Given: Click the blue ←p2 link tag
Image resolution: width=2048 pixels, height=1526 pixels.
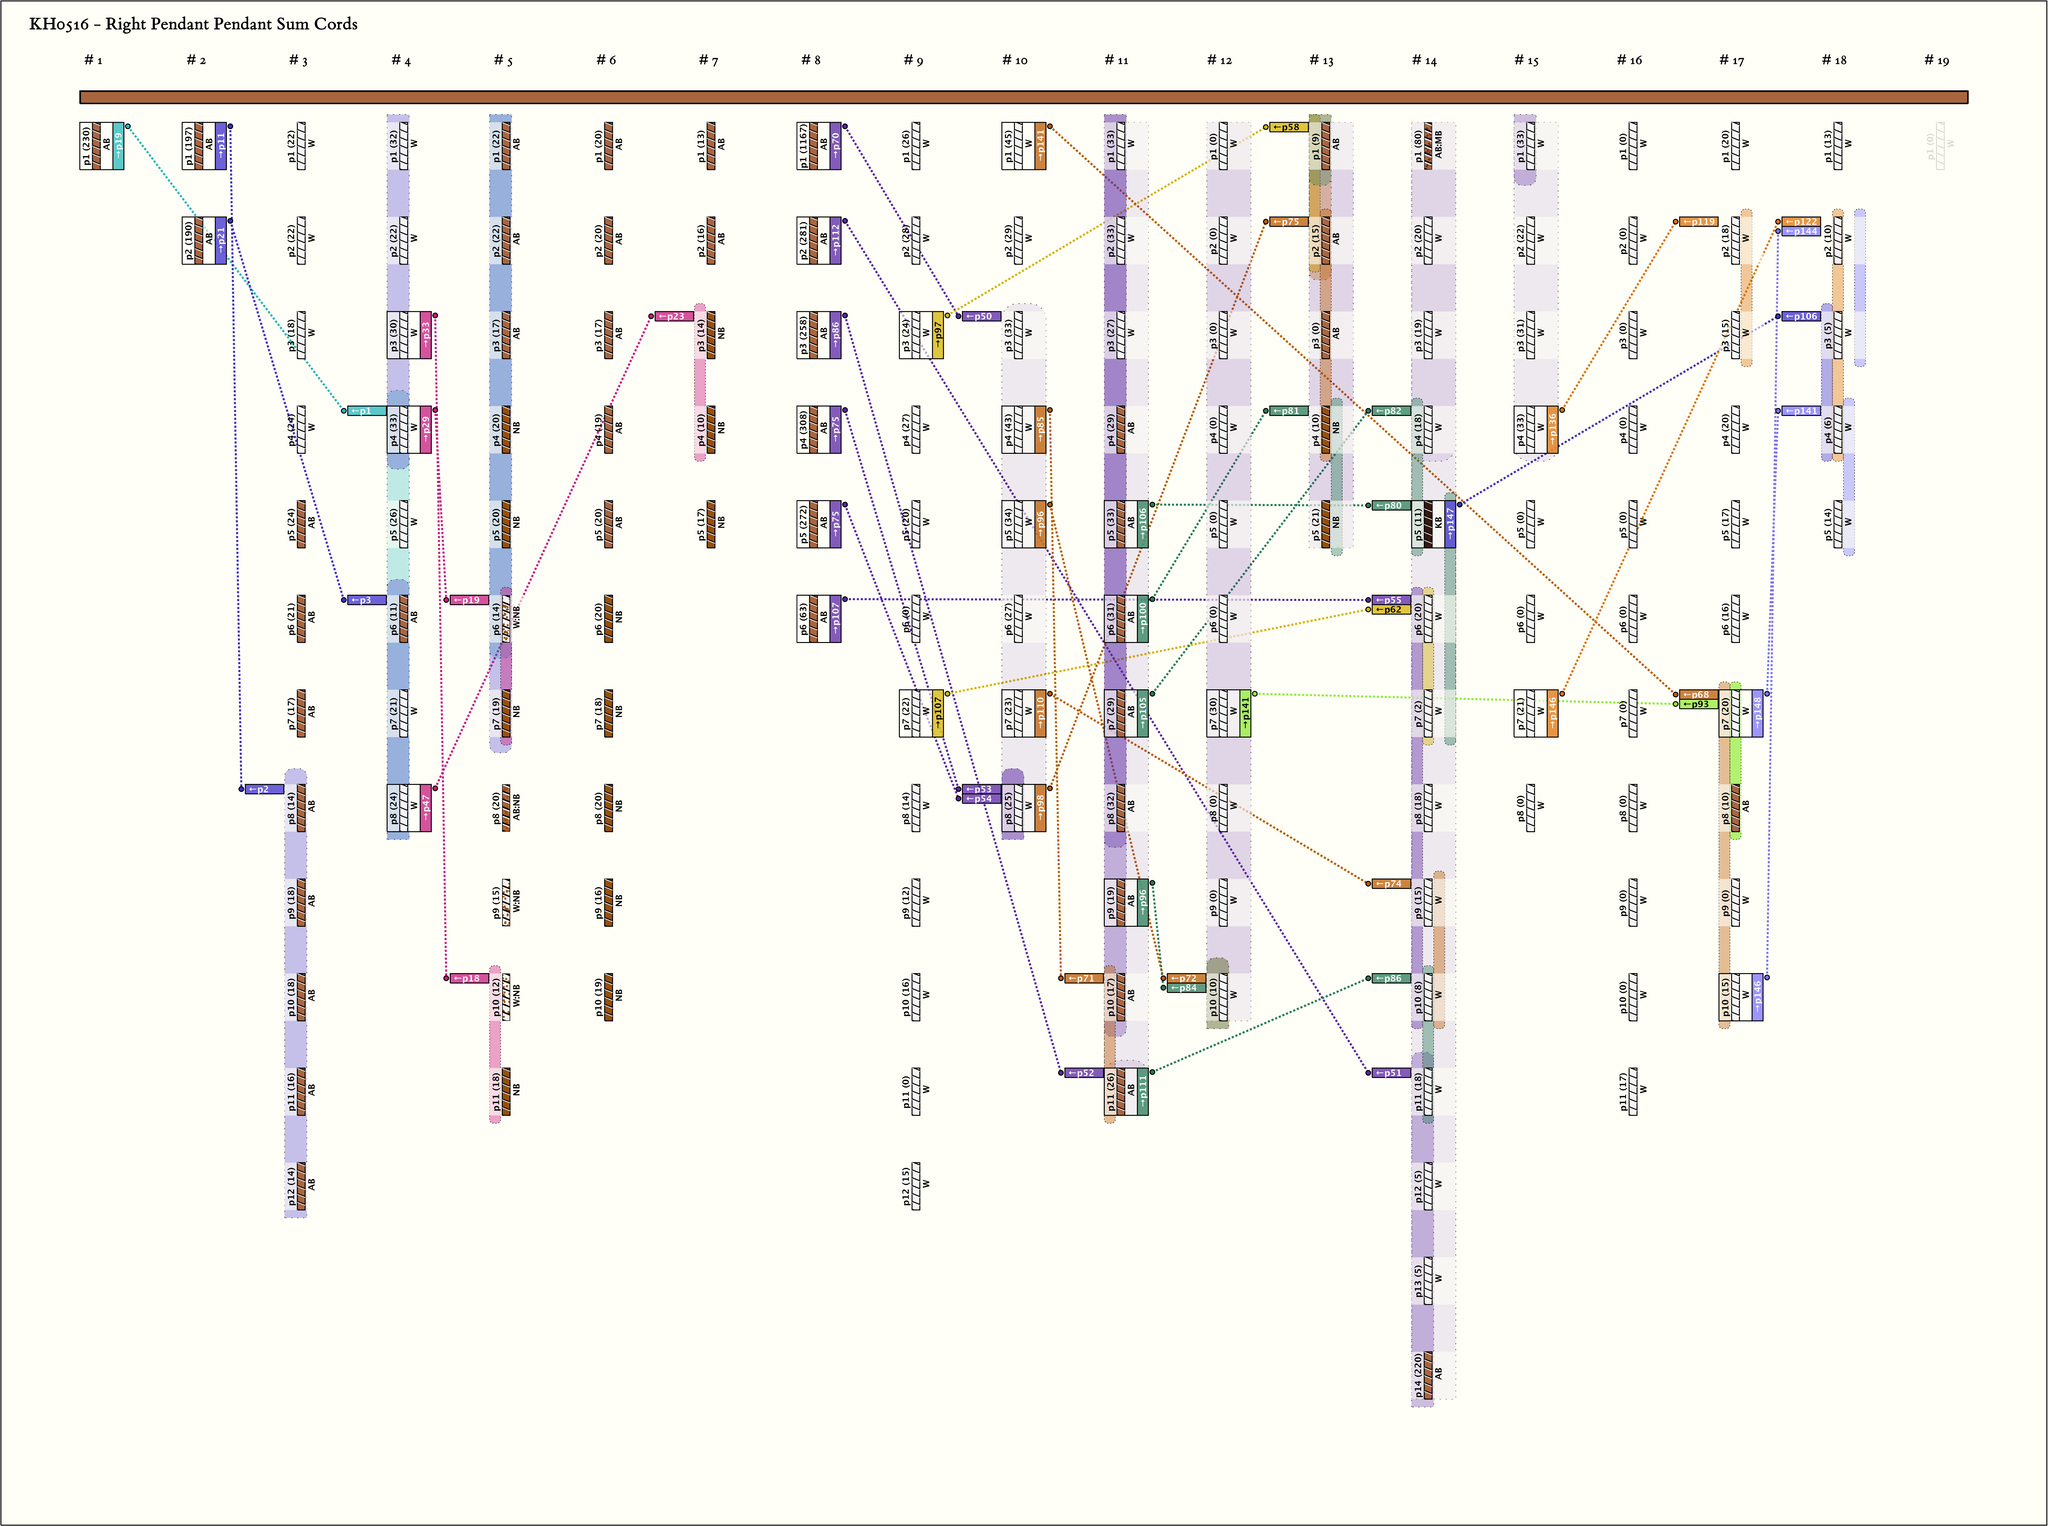Looking at the screenshot, I should (x=264, y=789).
